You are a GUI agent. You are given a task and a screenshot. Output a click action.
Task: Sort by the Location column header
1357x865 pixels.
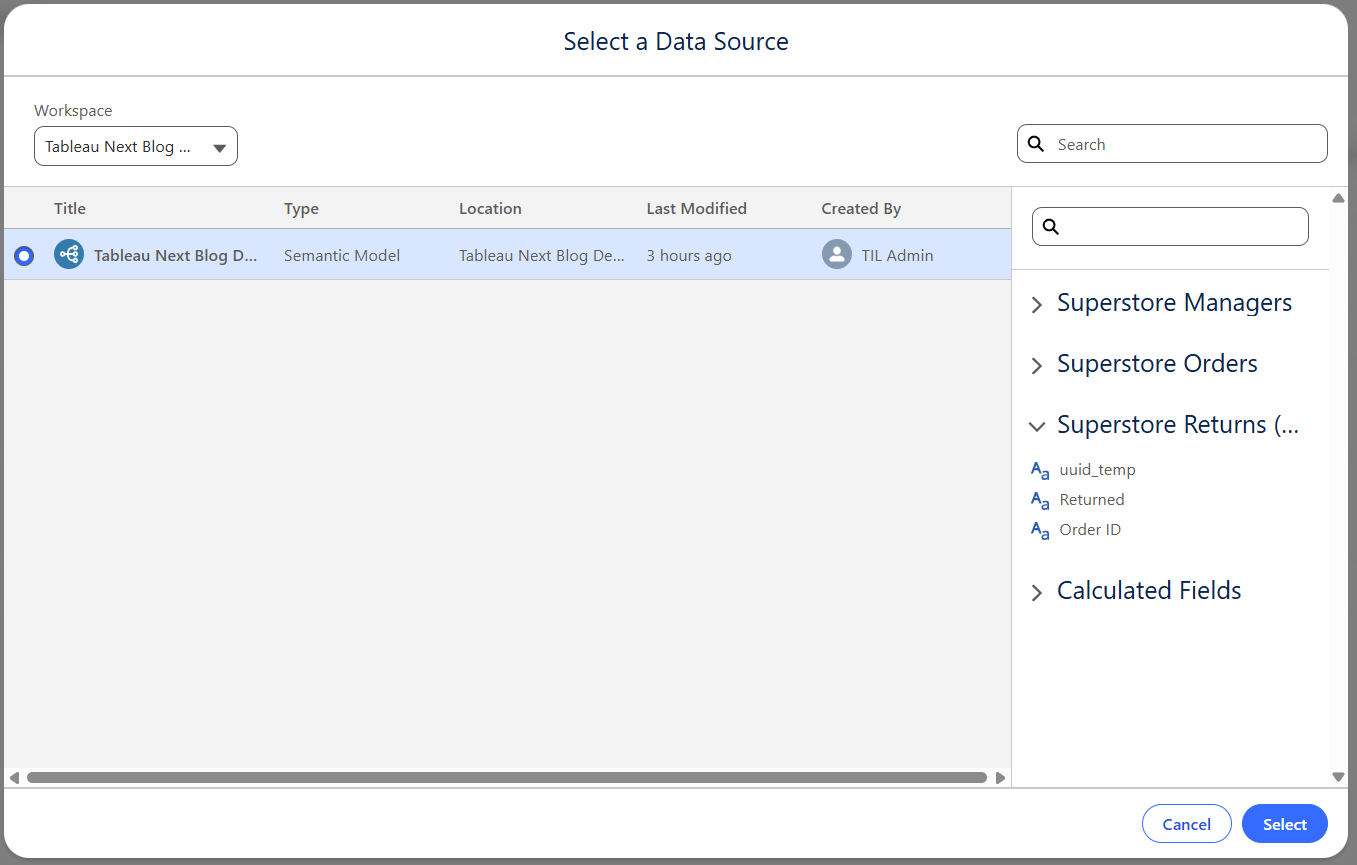pos(490,208)
